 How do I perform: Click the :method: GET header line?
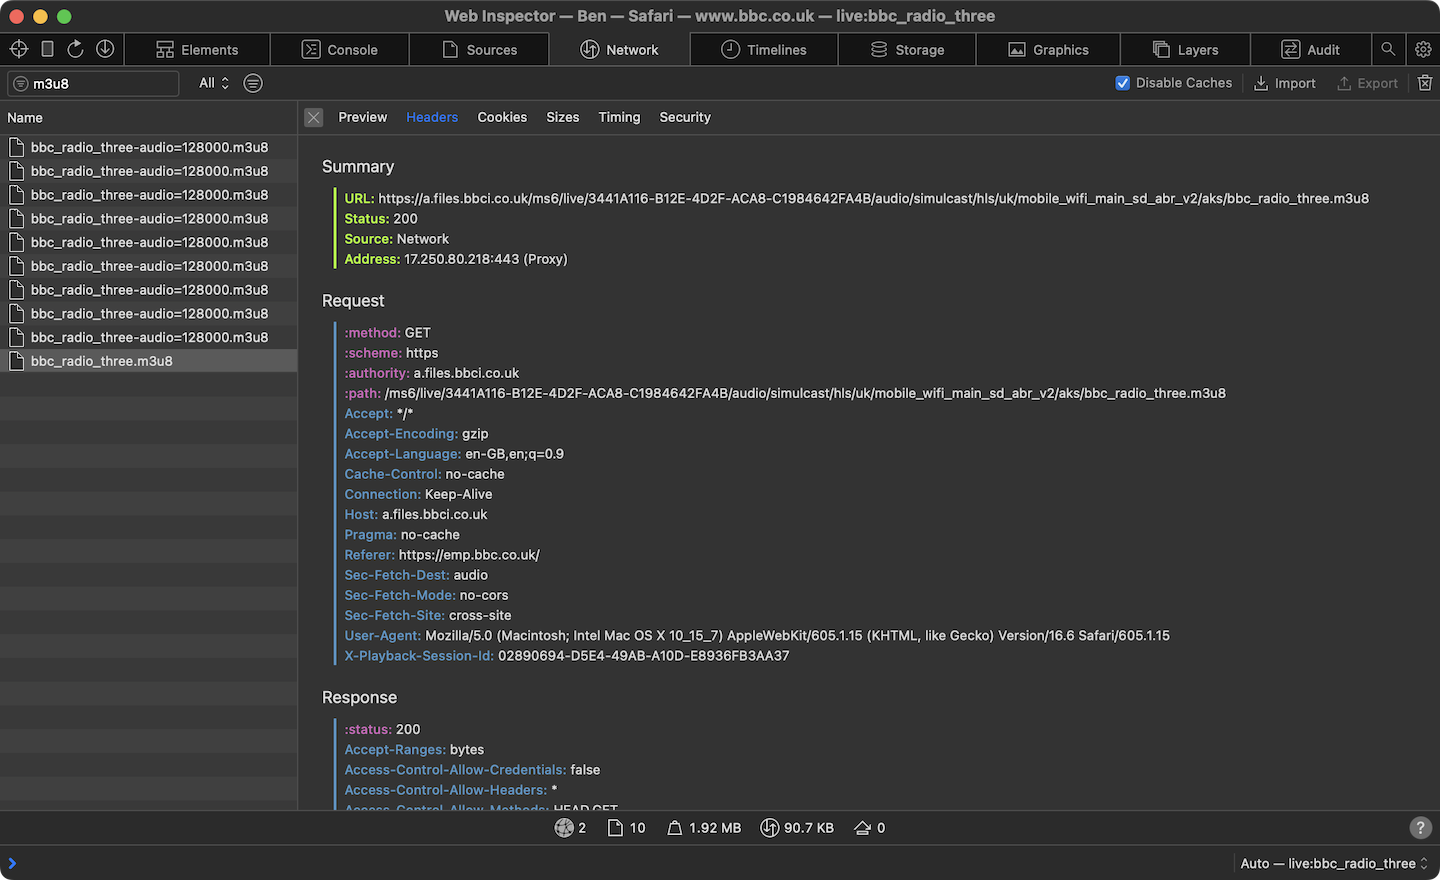click(388, 333)
